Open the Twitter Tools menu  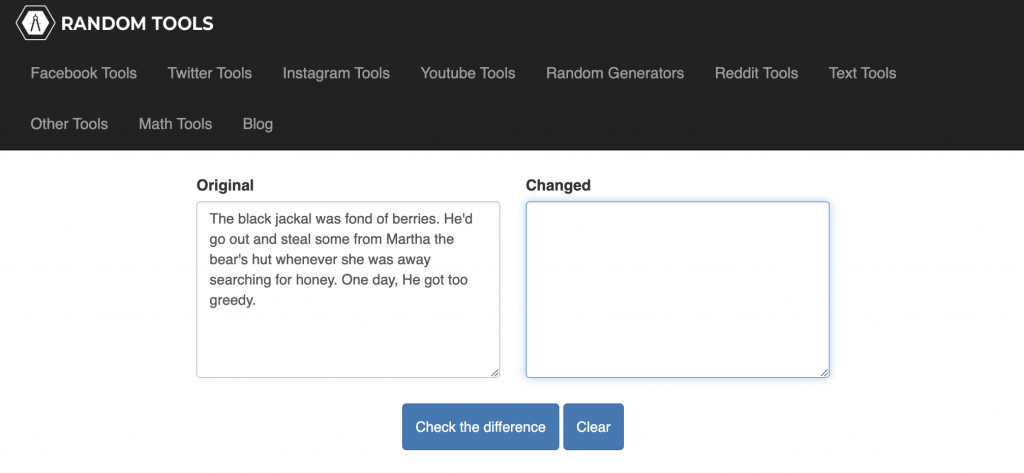tap(210, 73)
